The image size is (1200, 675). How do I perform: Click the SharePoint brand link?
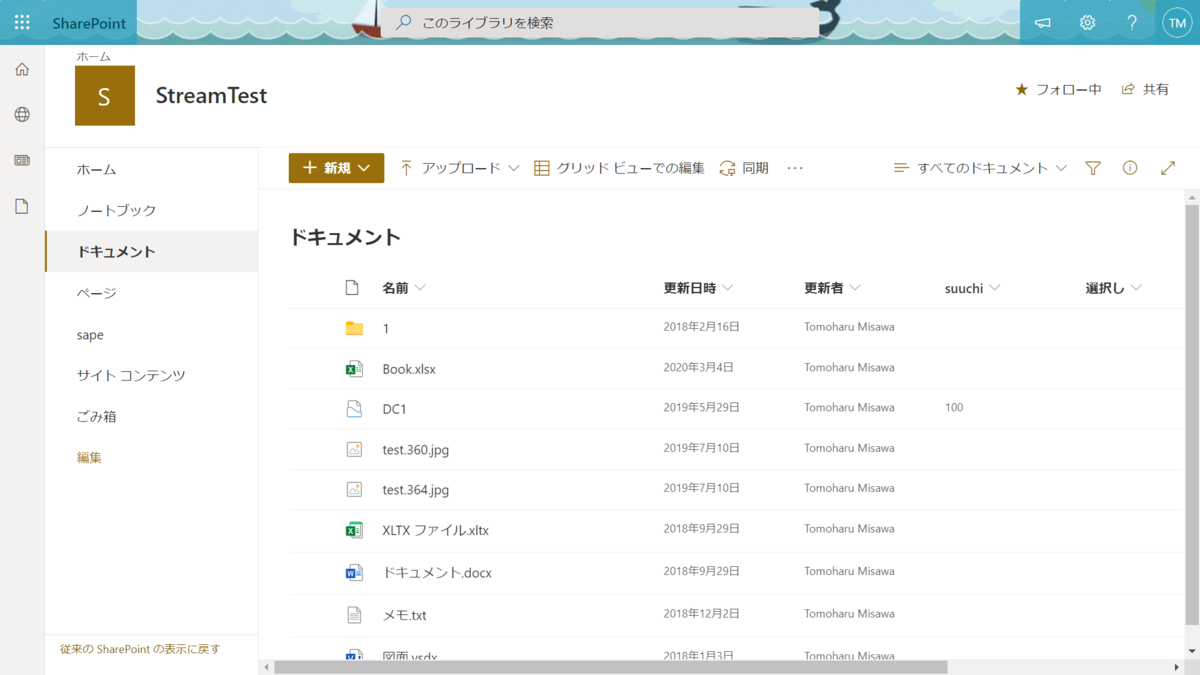click(x=90, y=22)
